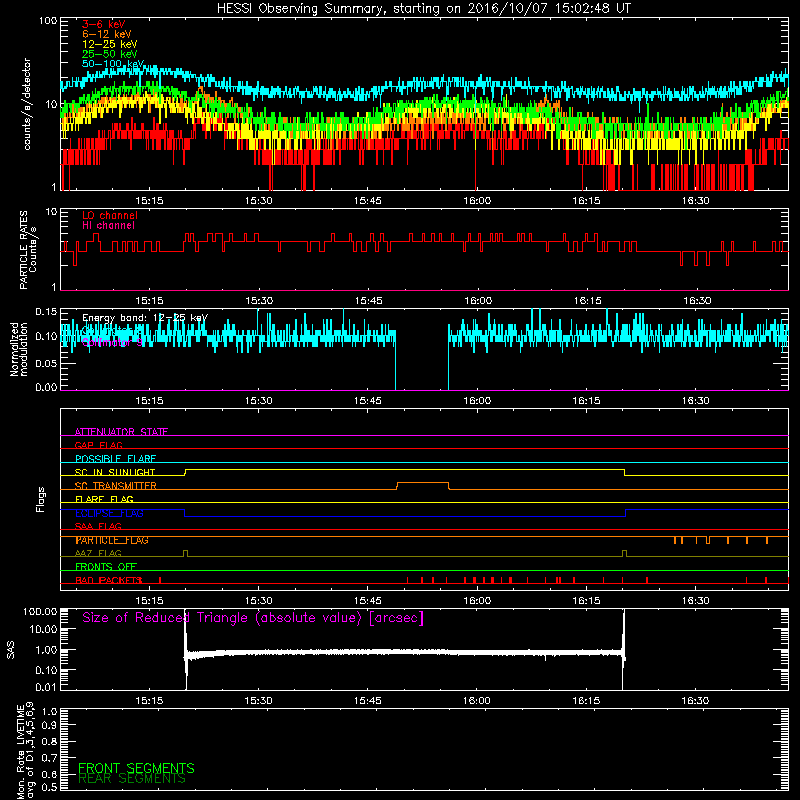Click the 100.00 value on SAS axis
Image resolution: width=800 pixels, height=800 pixels.
40,612
